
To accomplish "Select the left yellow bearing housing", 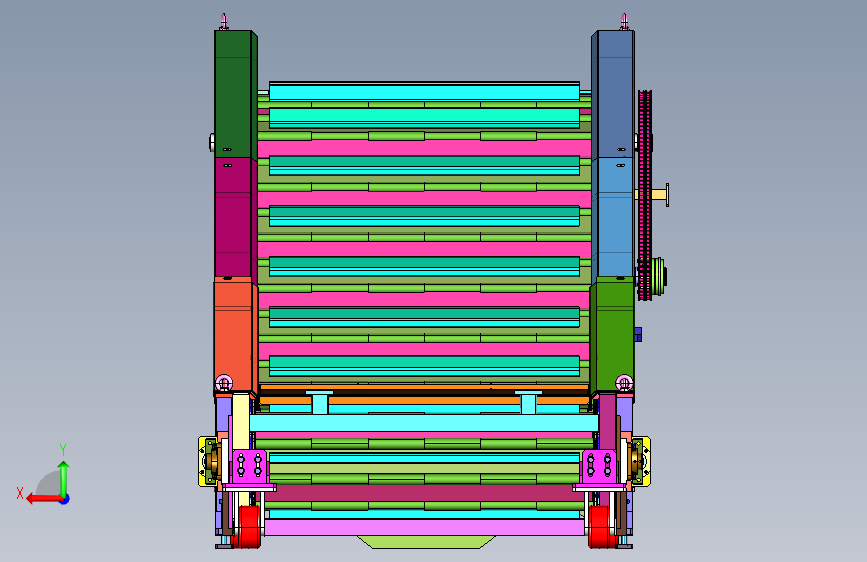I will point(207,461).
